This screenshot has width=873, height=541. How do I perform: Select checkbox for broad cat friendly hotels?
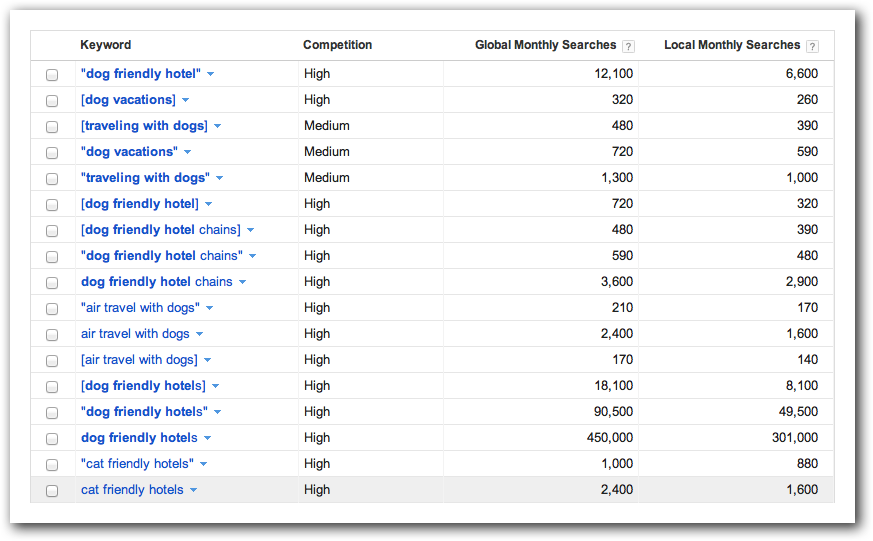point(52,491)
